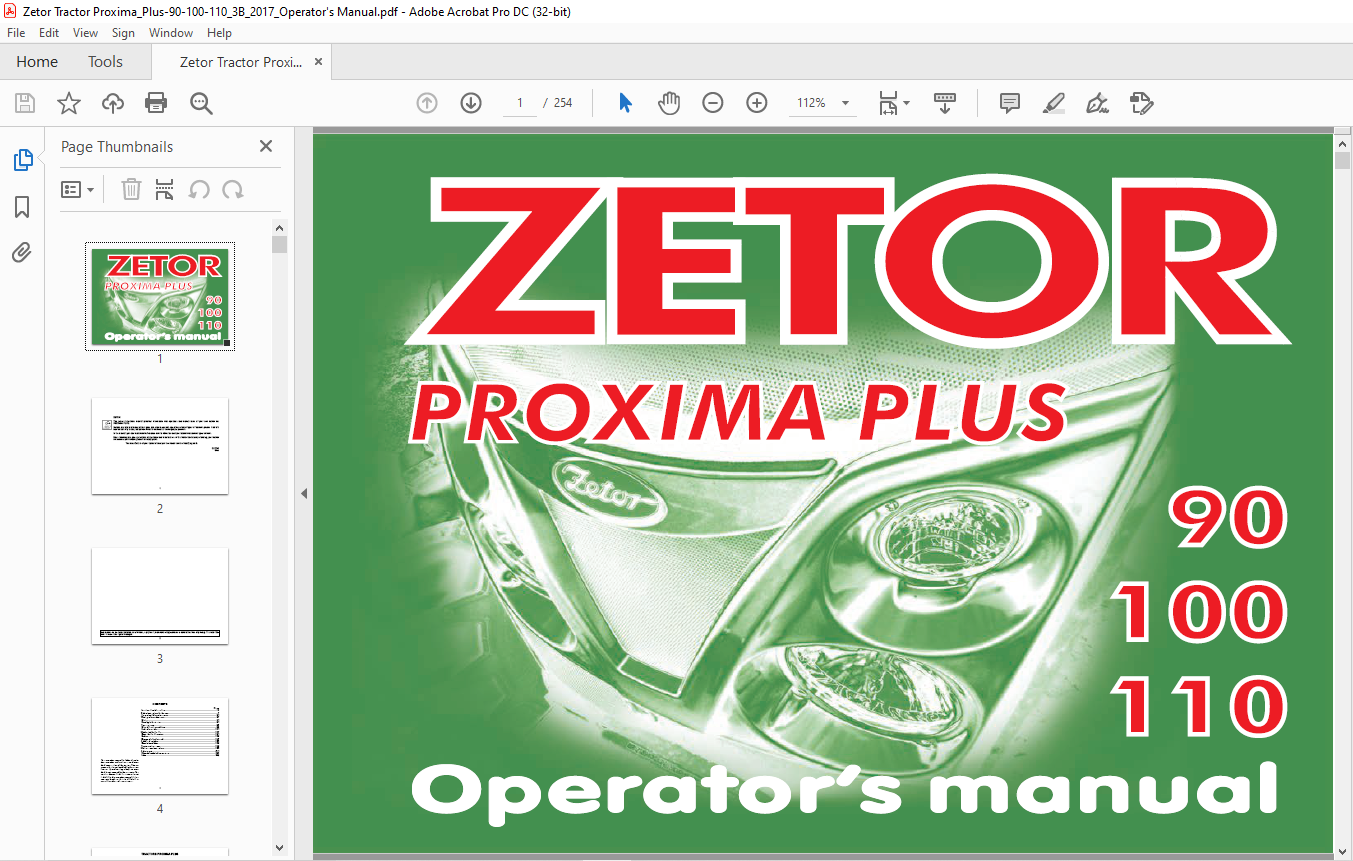Open the View menu
This screenshot has height=861, width=1353.
pyautogui.click(x=85, y=33)
